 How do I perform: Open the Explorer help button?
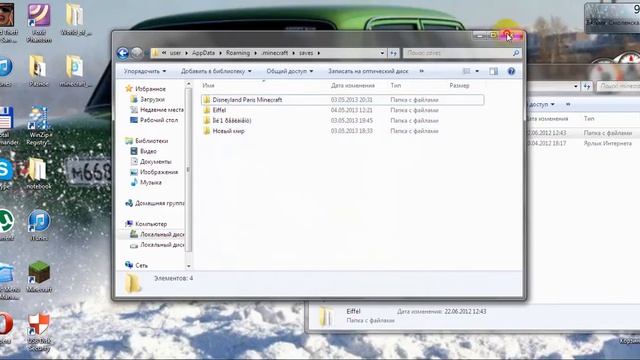point(511,71)
